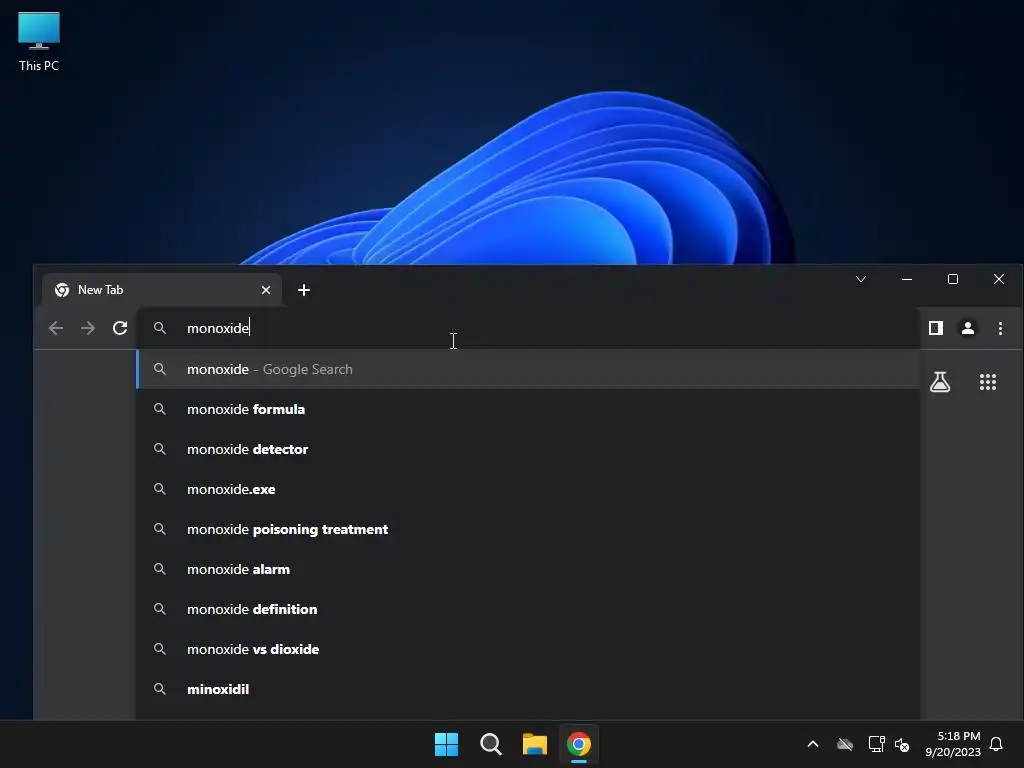Pick the 'monoxide.exe' suggestion

528,489
